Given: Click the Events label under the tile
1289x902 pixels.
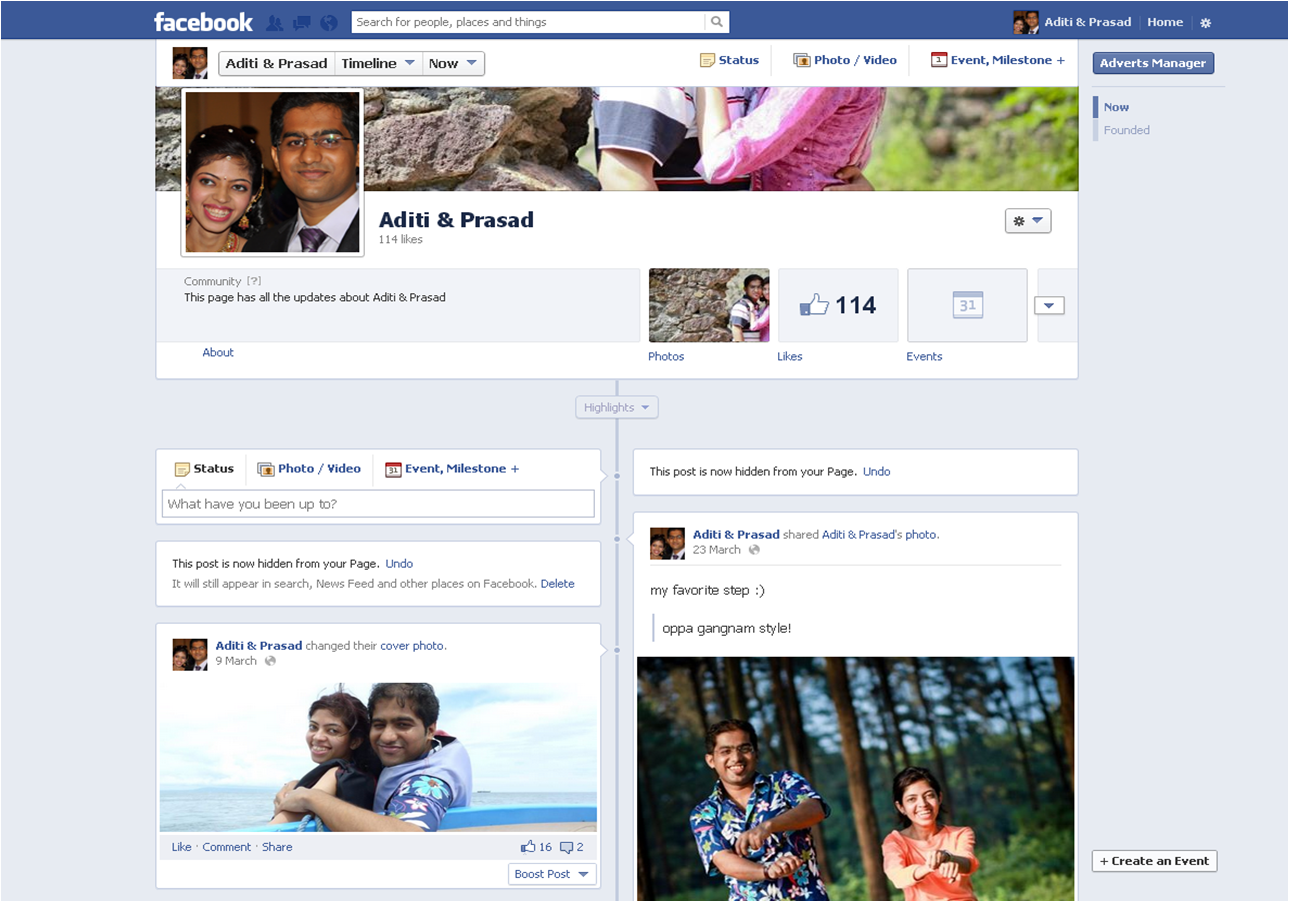Looking at the screenshot, I should coord(924,357).
